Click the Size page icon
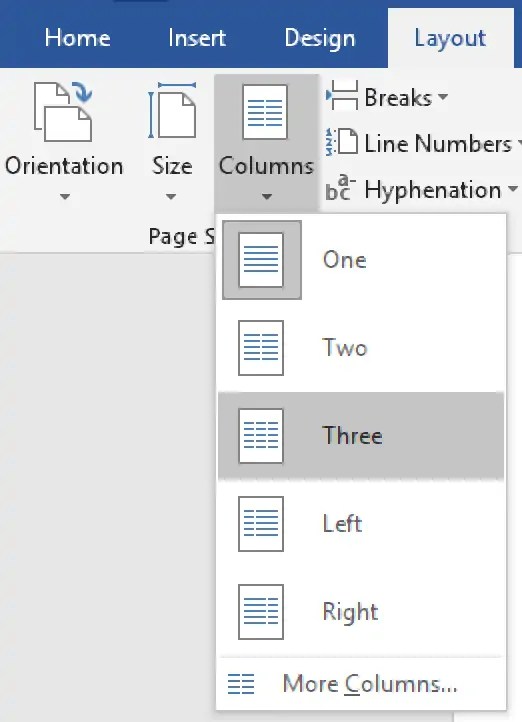 pos(172,111)
